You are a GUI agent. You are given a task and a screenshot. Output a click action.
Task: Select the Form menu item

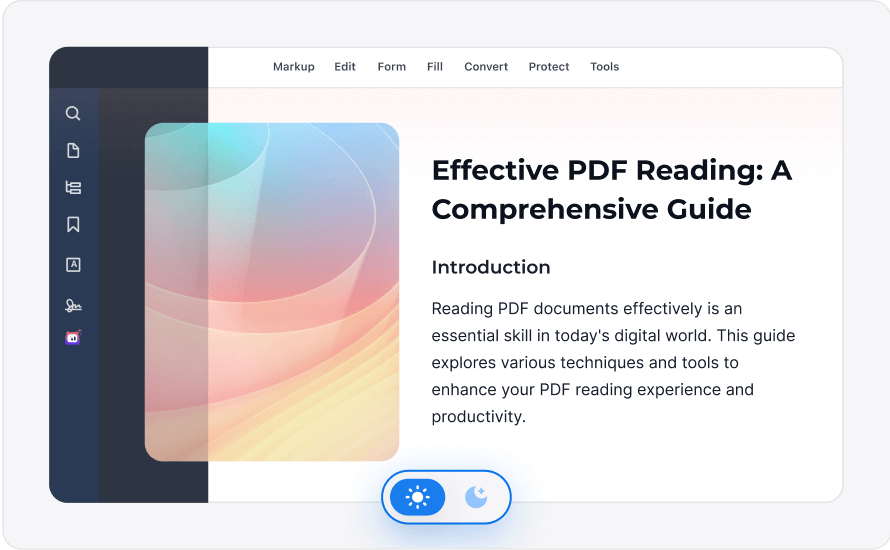[x=391, y=67]
